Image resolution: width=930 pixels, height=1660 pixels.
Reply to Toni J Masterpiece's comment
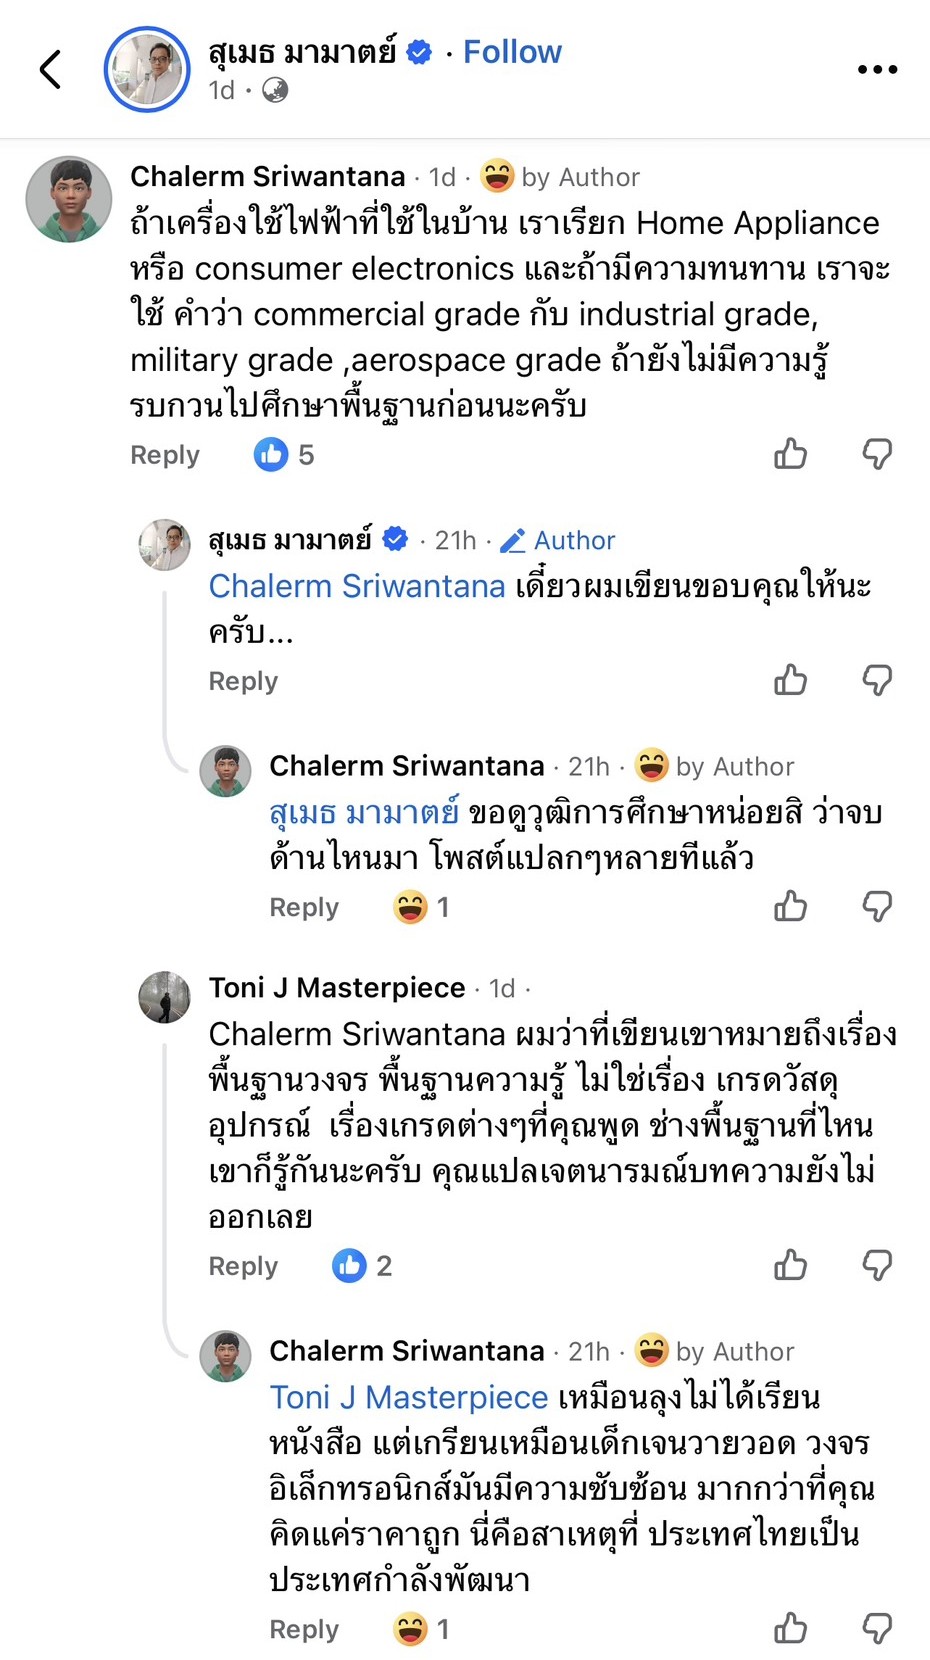[x=243, y=1266]
